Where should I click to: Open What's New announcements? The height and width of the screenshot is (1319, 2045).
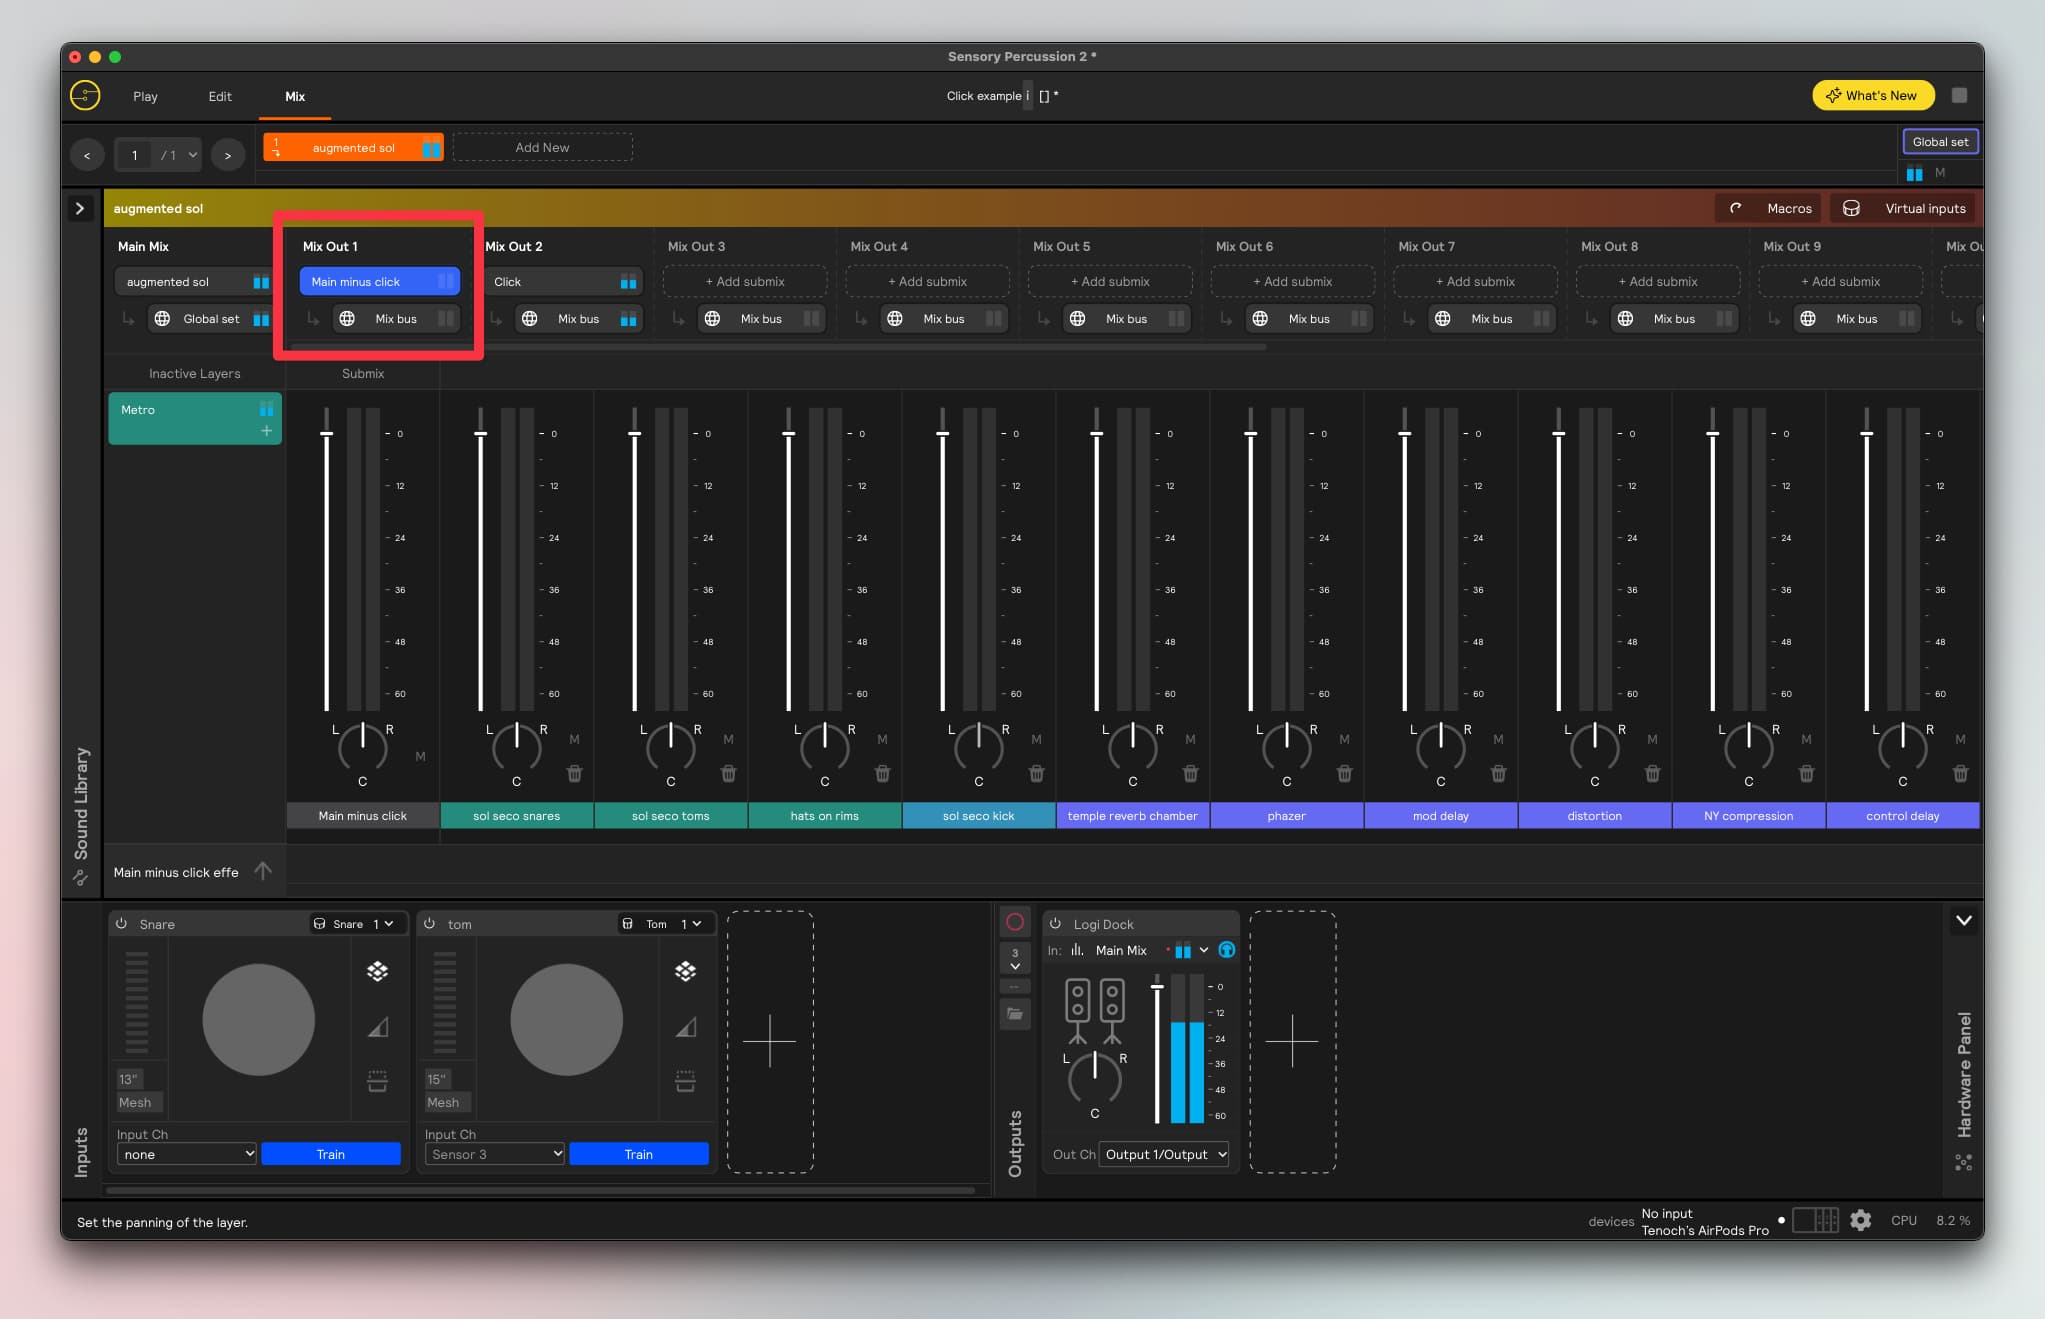(x=1872, y=96)
